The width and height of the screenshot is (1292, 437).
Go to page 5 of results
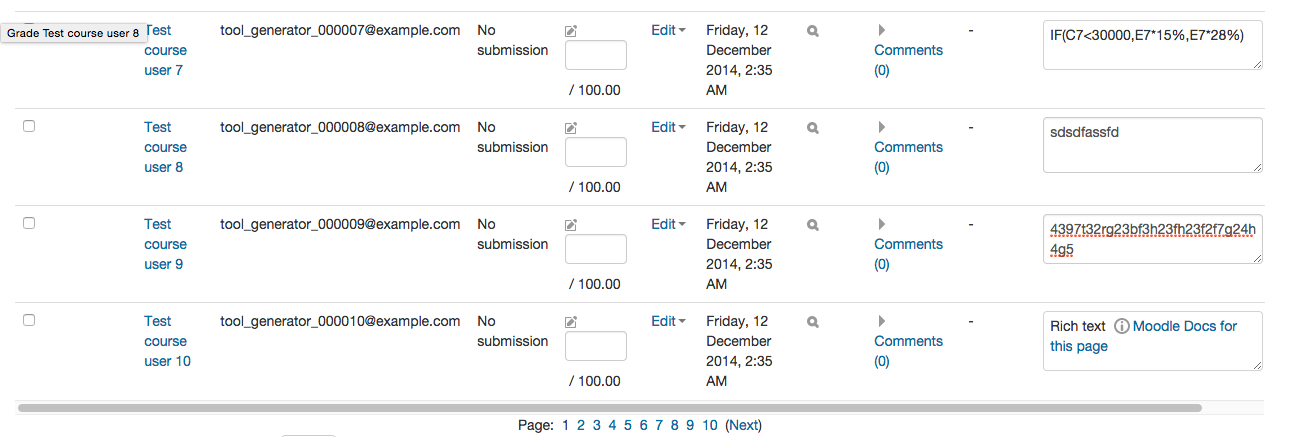pos(627,425)
